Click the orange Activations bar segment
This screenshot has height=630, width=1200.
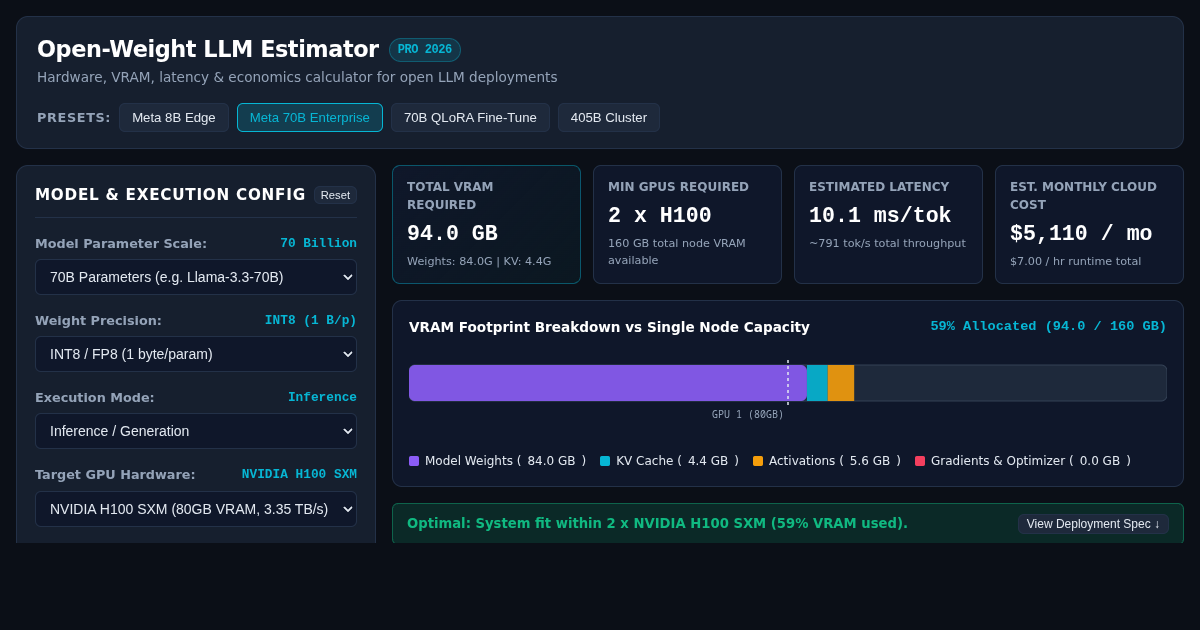point(841,383)
